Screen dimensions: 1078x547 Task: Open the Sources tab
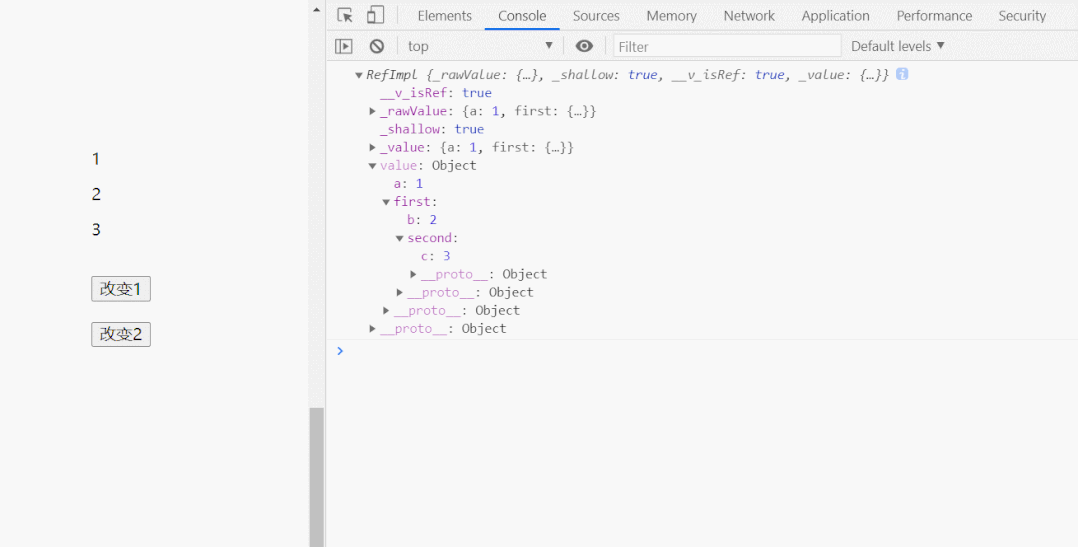click(596, 16)
